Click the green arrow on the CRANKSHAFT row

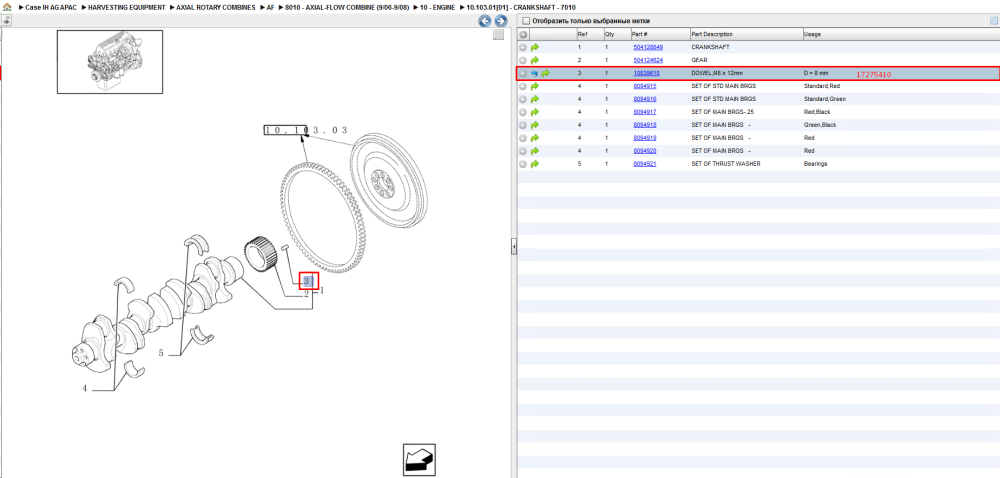point(534,47)
